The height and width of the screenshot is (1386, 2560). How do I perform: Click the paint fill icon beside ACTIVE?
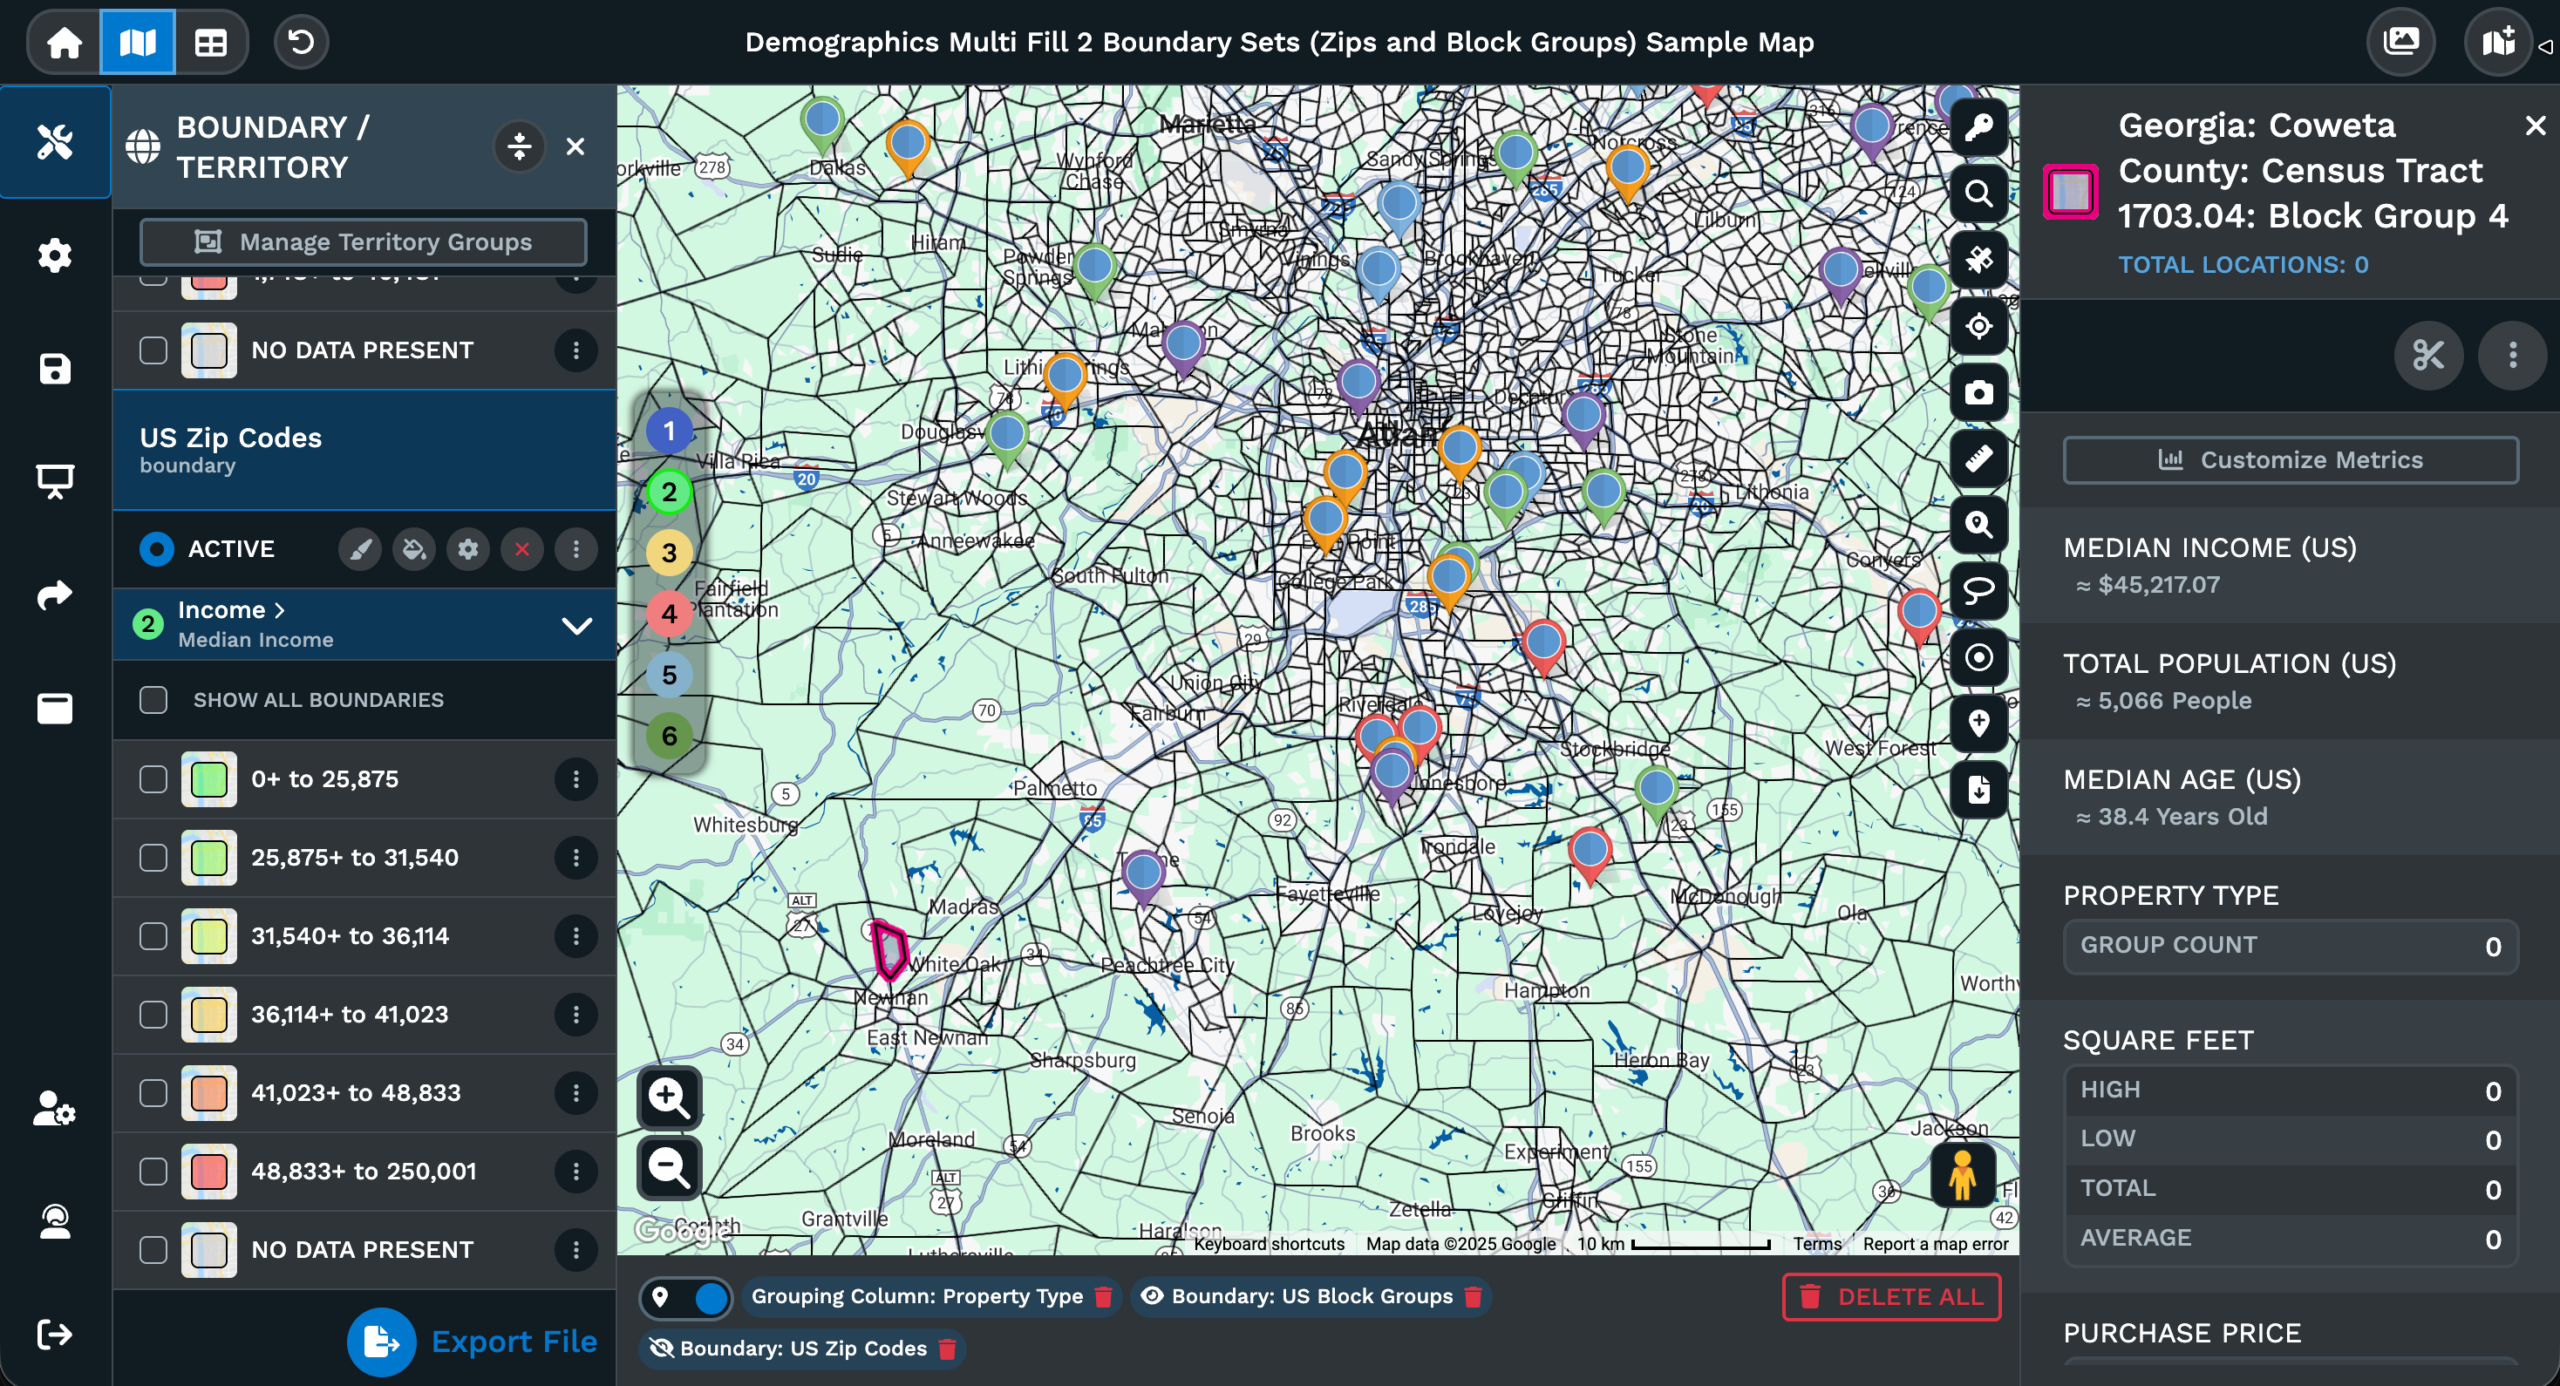click(414, 549)
